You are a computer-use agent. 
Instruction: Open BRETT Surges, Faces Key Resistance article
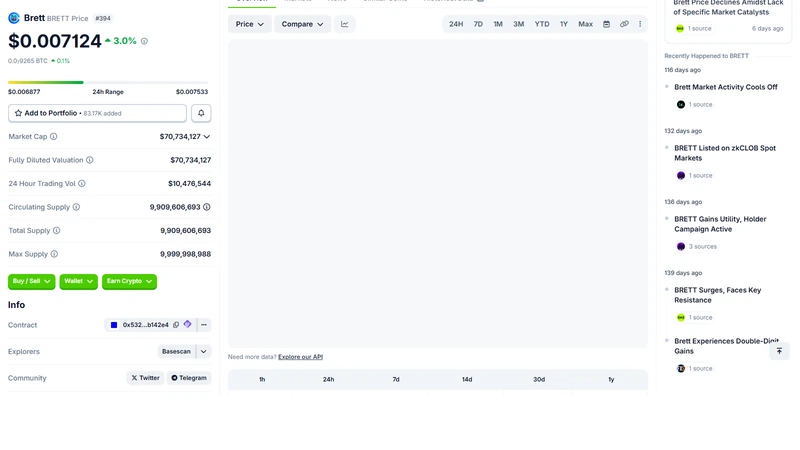(x=717, y=295)
